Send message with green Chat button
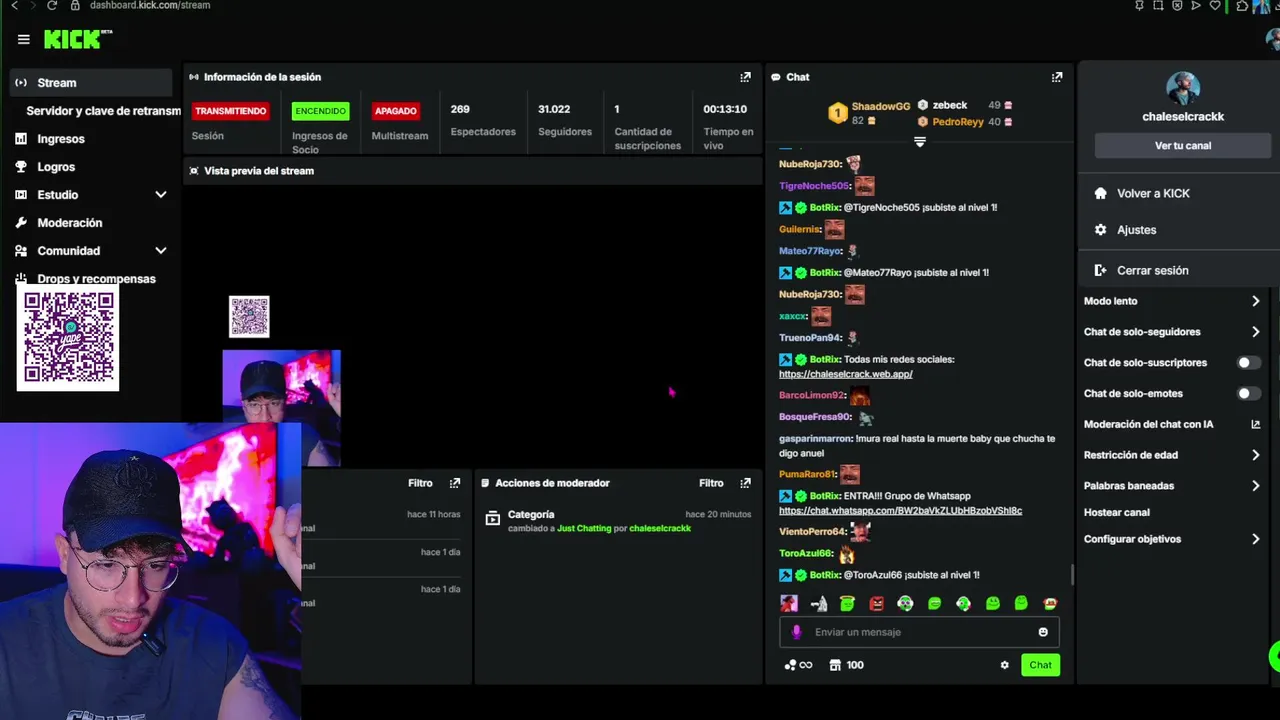 [1040, 665]
